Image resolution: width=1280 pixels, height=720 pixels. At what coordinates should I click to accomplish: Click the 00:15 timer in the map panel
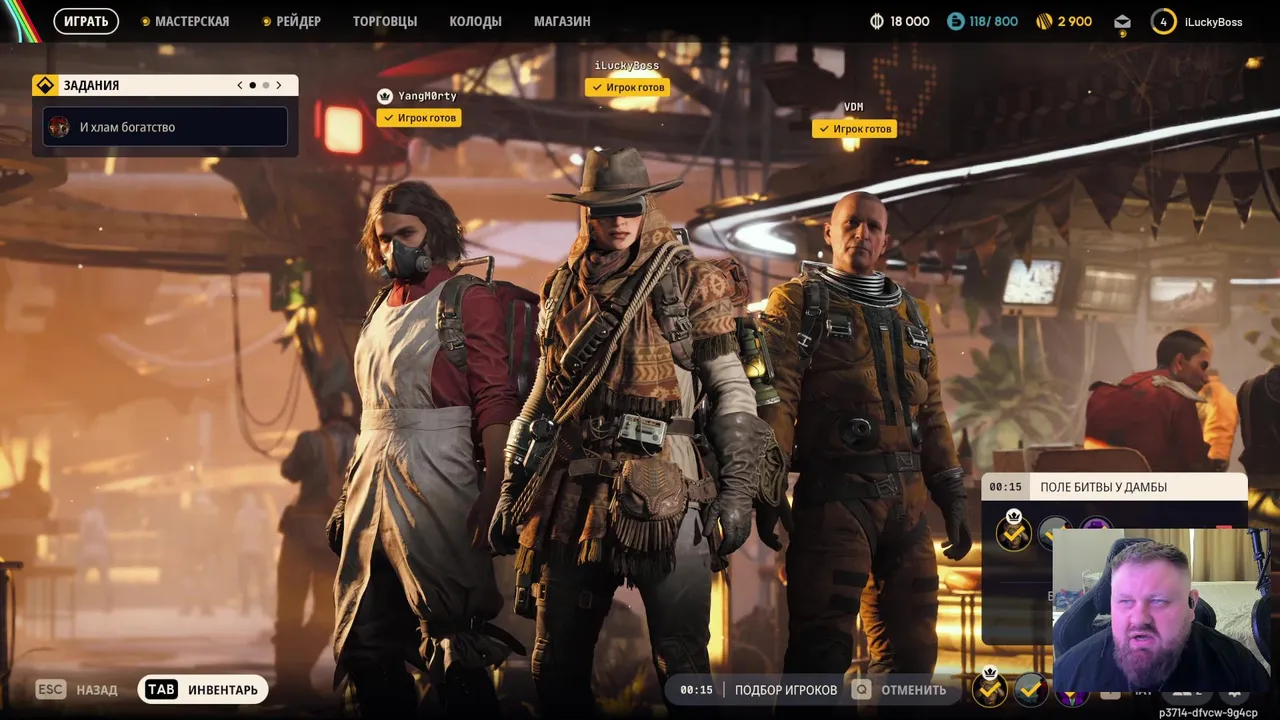point(1005,487)
